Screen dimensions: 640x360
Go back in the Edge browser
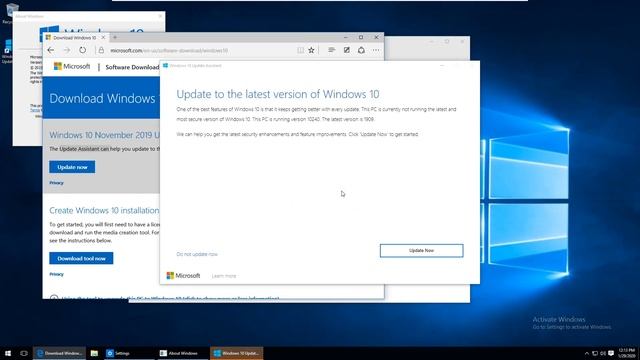[x=51, y=50]
